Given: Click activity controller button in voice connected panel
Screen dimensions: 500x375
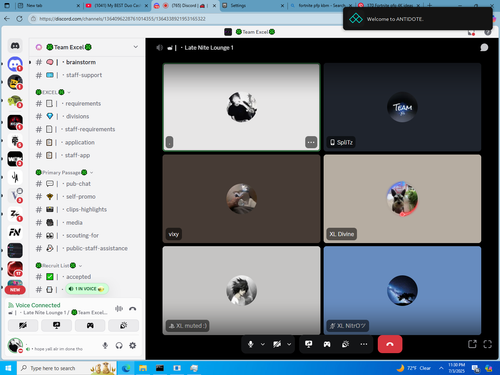Looking at the screenshot, I should 90,325.
